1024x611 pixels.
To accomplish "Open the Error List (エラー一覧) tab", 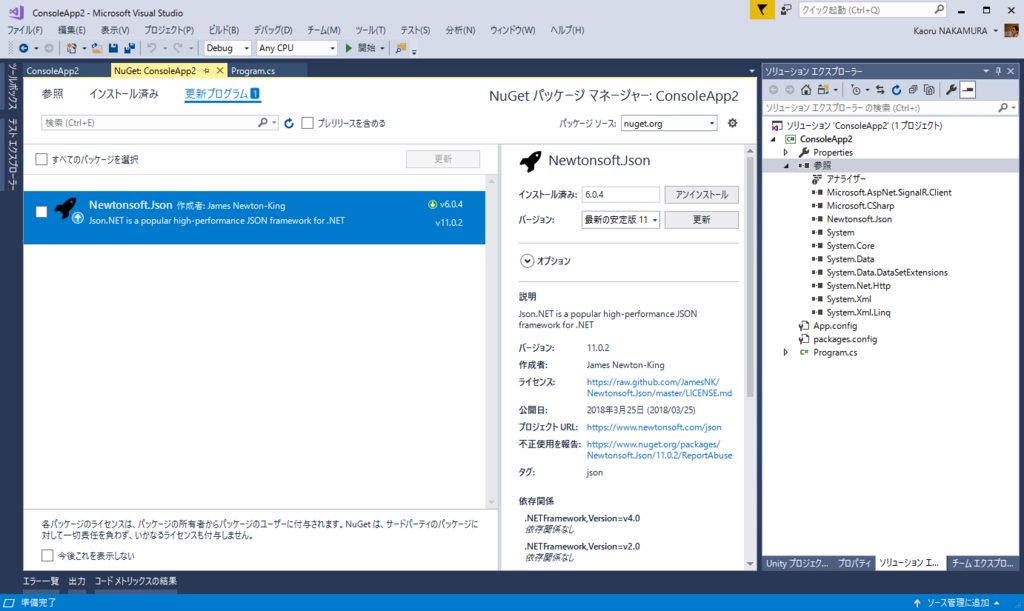I will point(41,581).
